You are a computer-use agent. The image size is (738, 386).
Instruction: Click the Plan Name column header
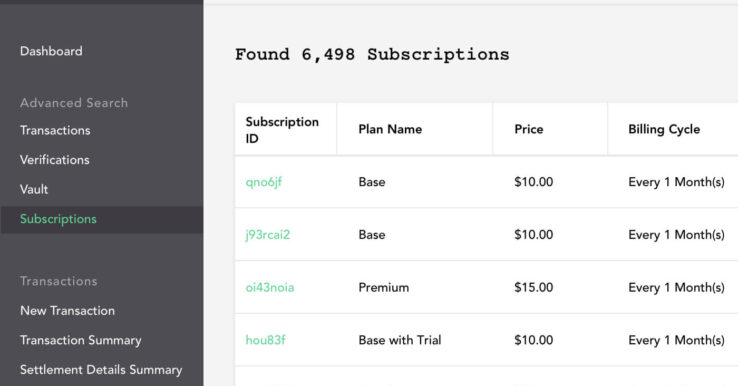(x=390, y=129)
